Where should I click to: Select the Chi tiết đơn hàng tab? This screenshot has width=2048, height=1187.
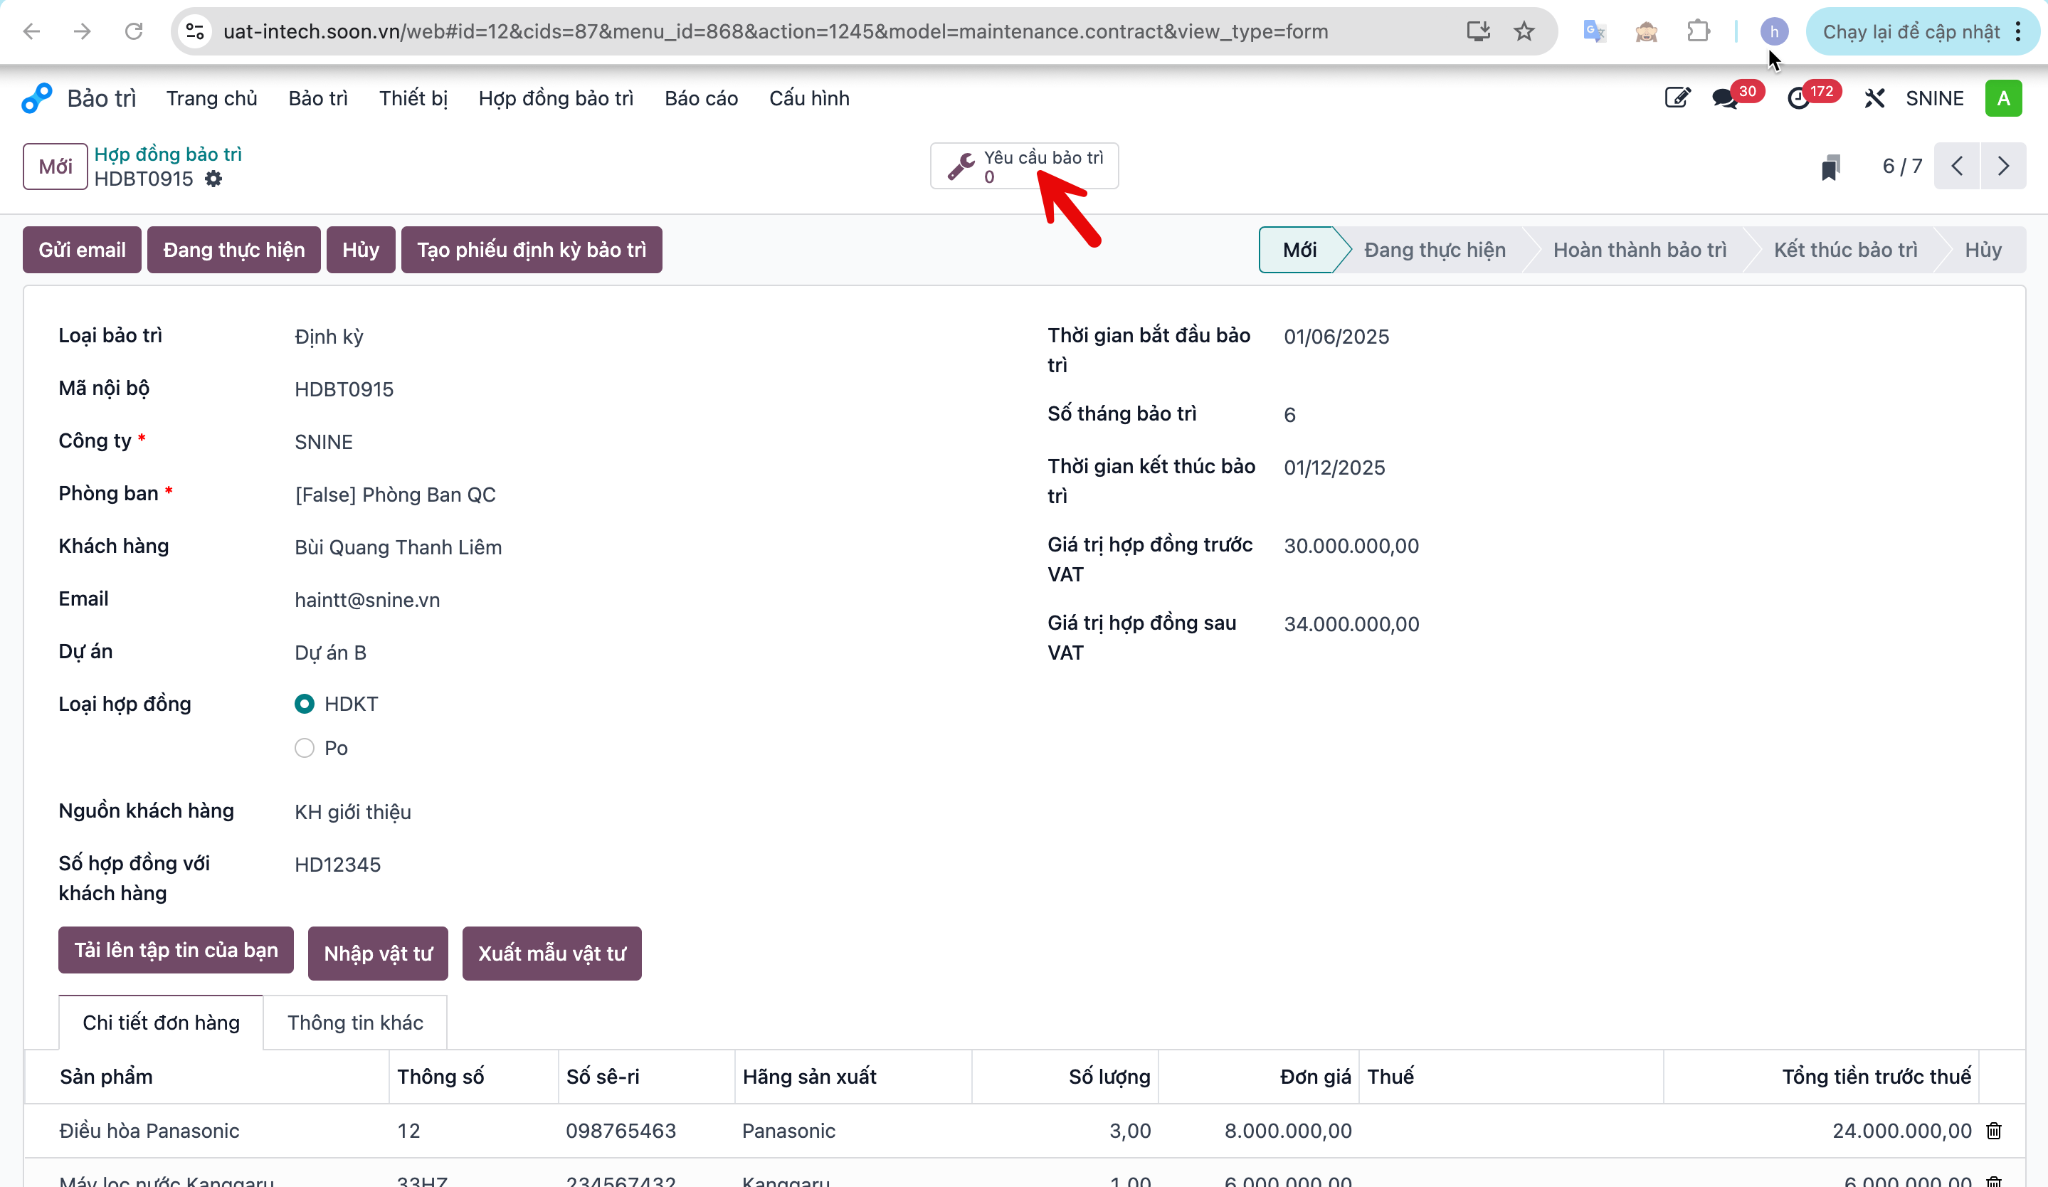161,1022
